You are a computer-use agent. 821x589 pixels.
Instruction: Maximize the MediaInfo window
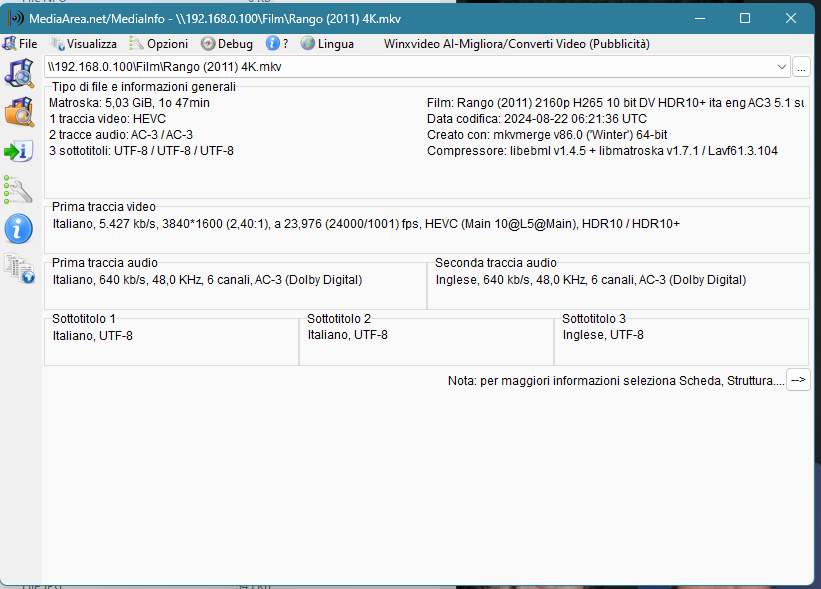[745, 18]
